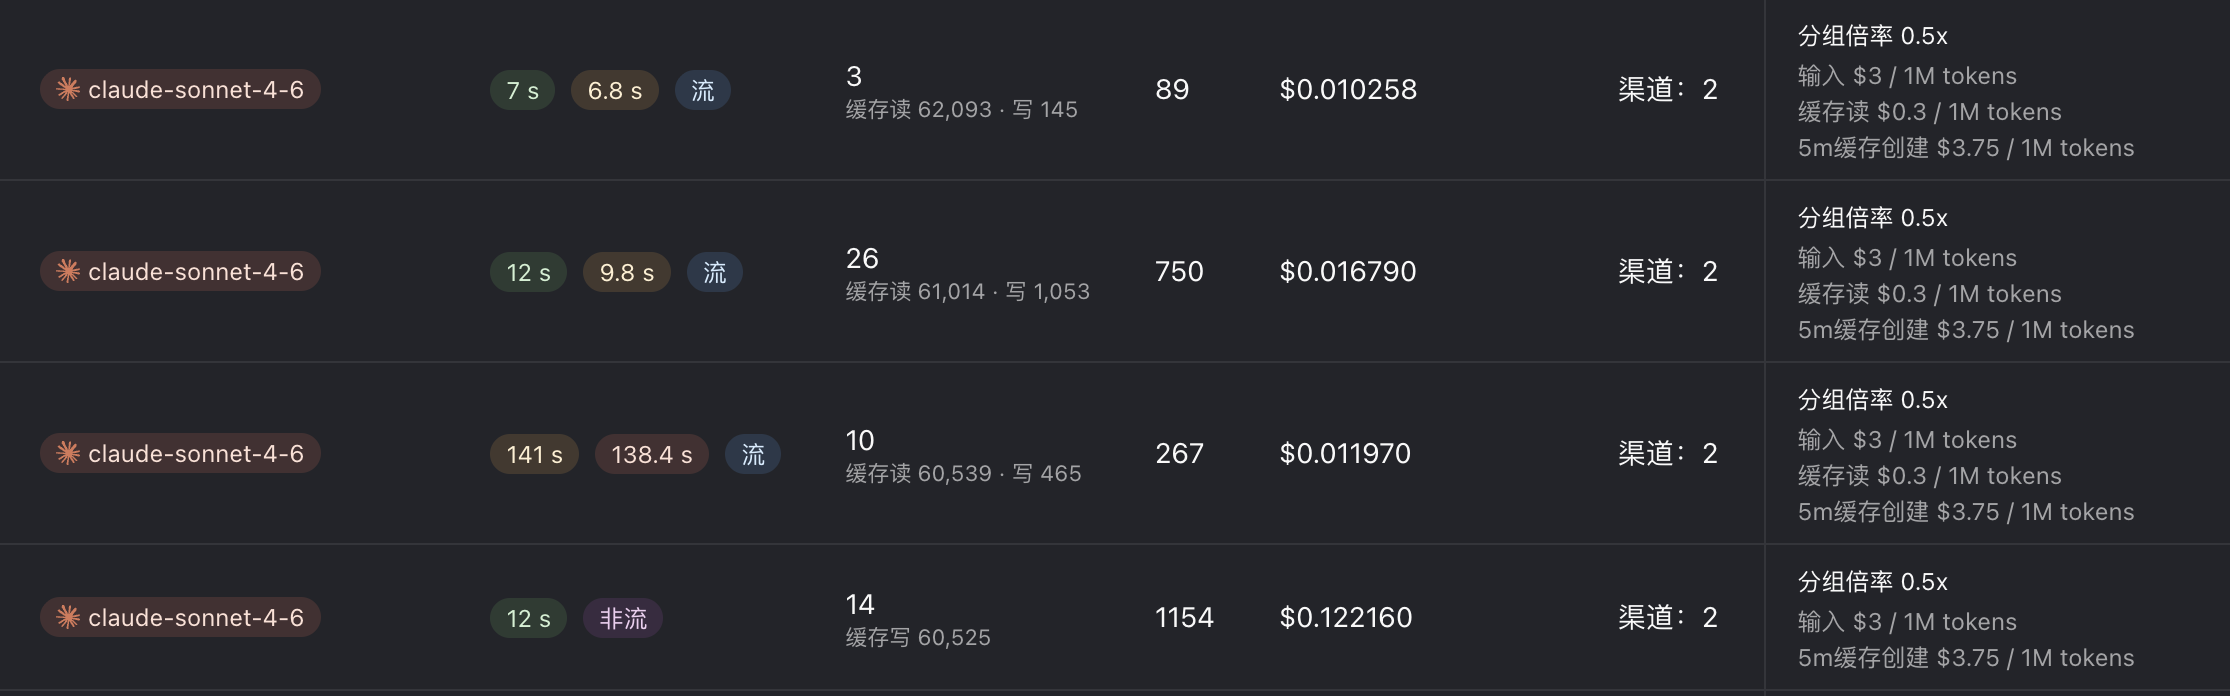Click the Claude icon in the first row
2230x696 pixels.
tap(68, 89)
